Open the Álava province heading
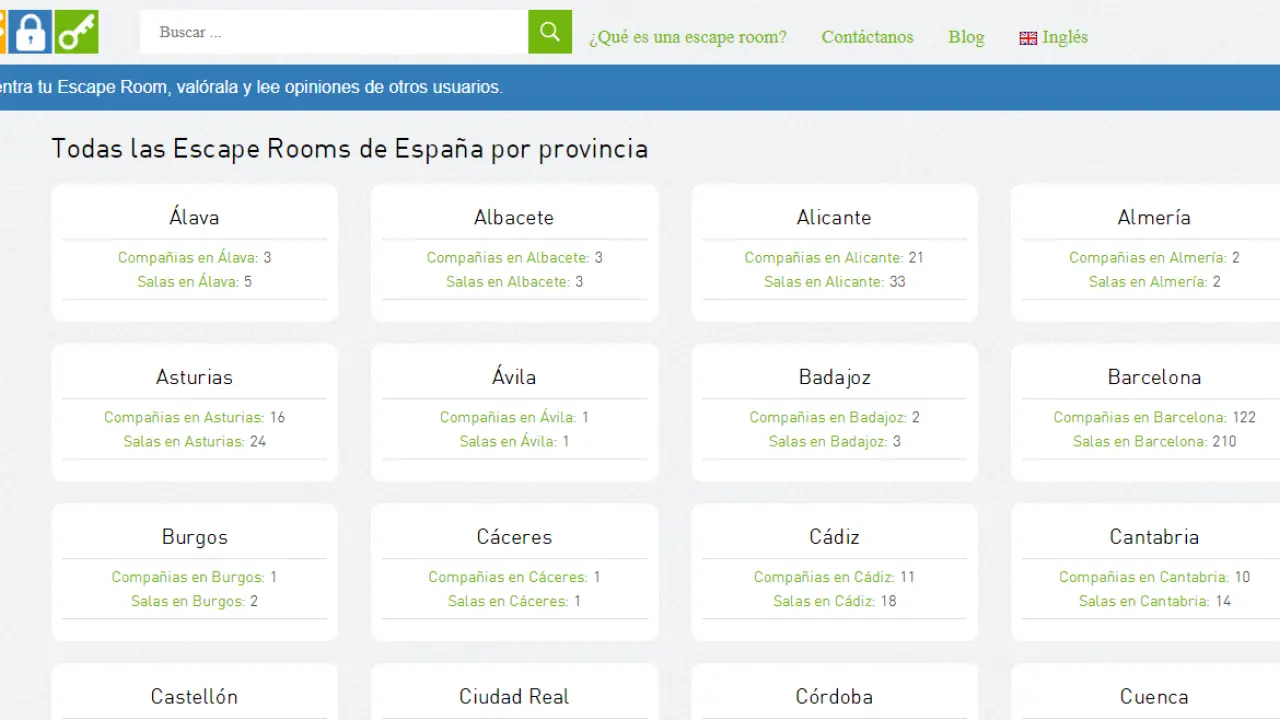The width and height of the screenshot is (1280, 720). click(x=194, y=217)
